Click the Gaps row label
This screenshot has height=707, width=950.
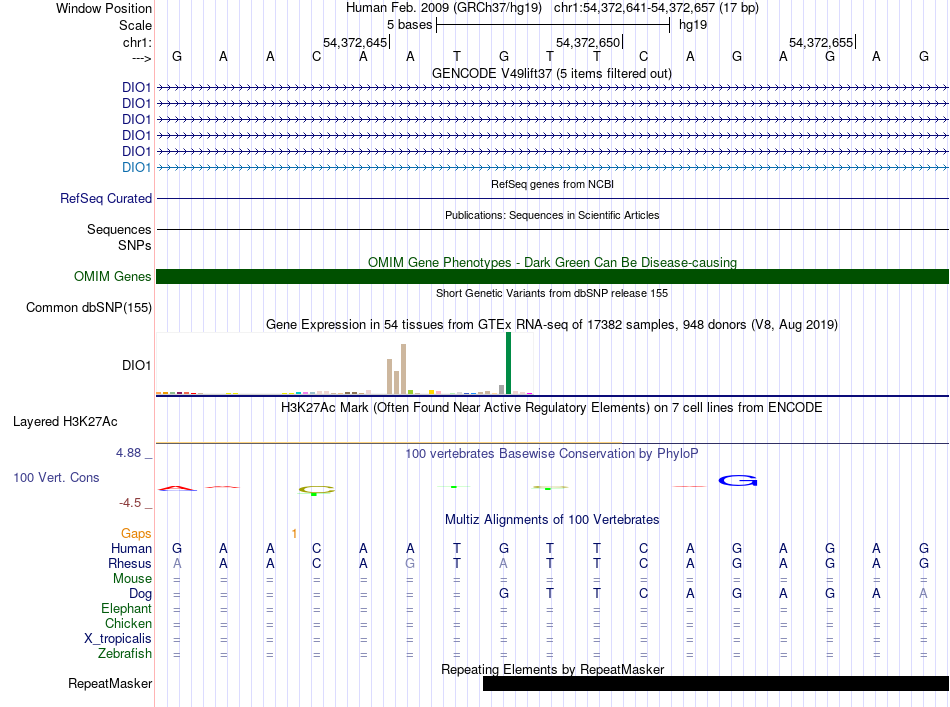(x=136, y=534)
